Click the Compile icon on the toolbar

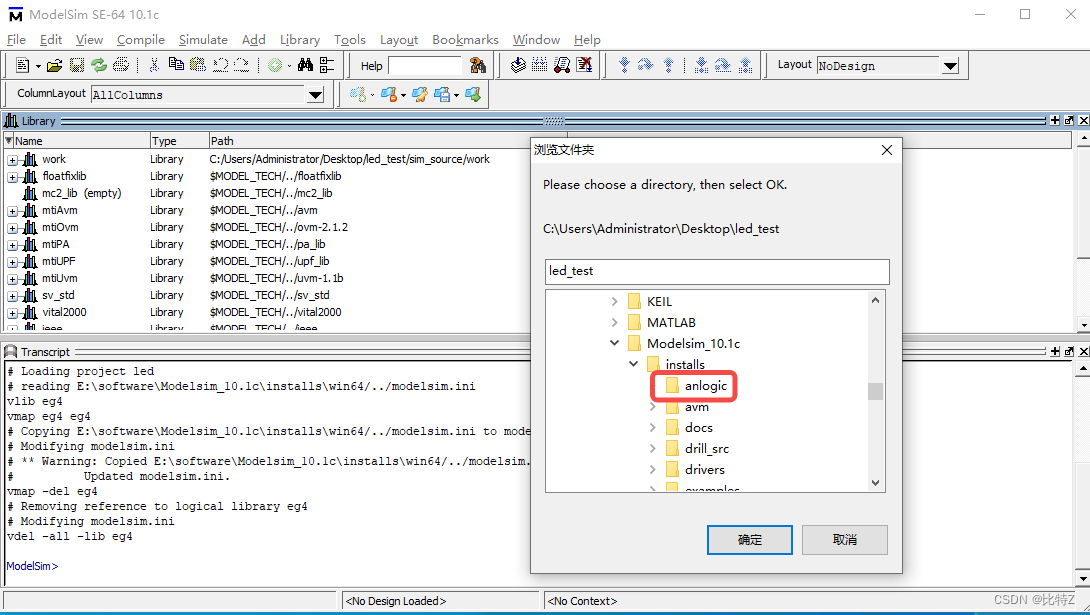pyautogui.click(x=518, y=65)
